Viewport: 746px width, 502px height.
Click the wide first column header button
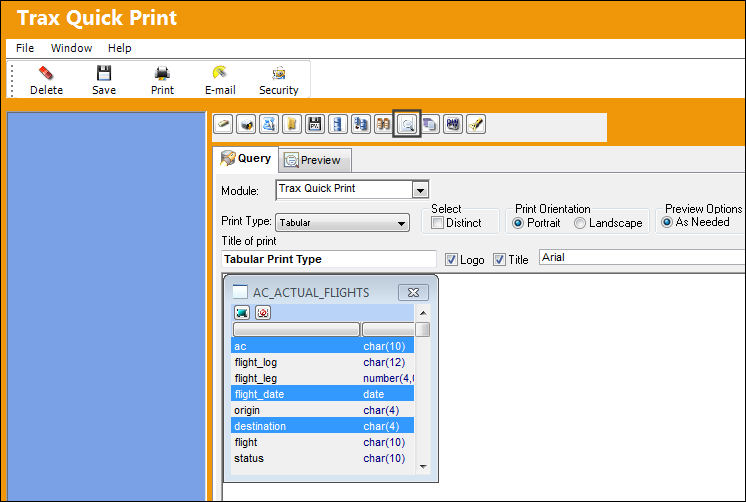point(296,329)
